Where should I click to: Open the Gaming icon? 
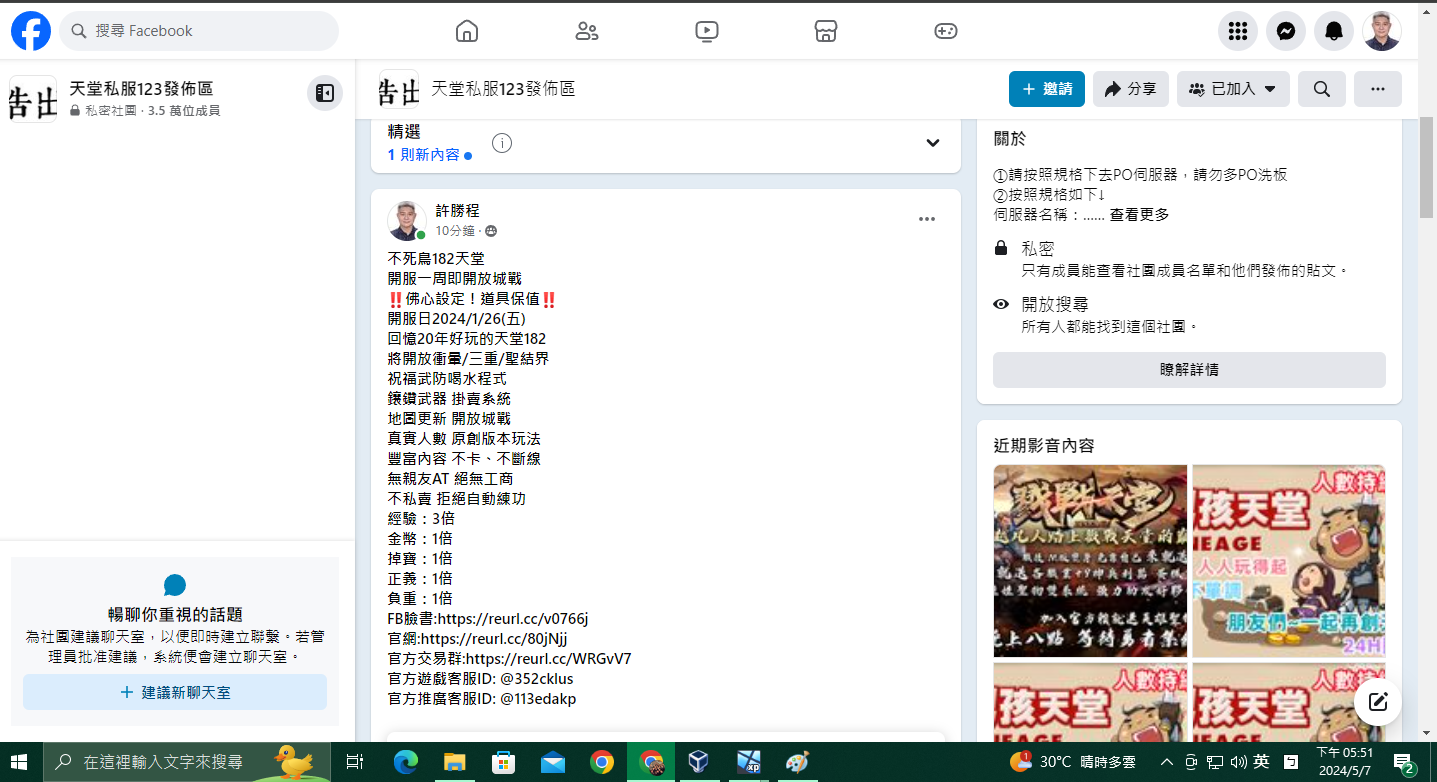coord(946,31)
